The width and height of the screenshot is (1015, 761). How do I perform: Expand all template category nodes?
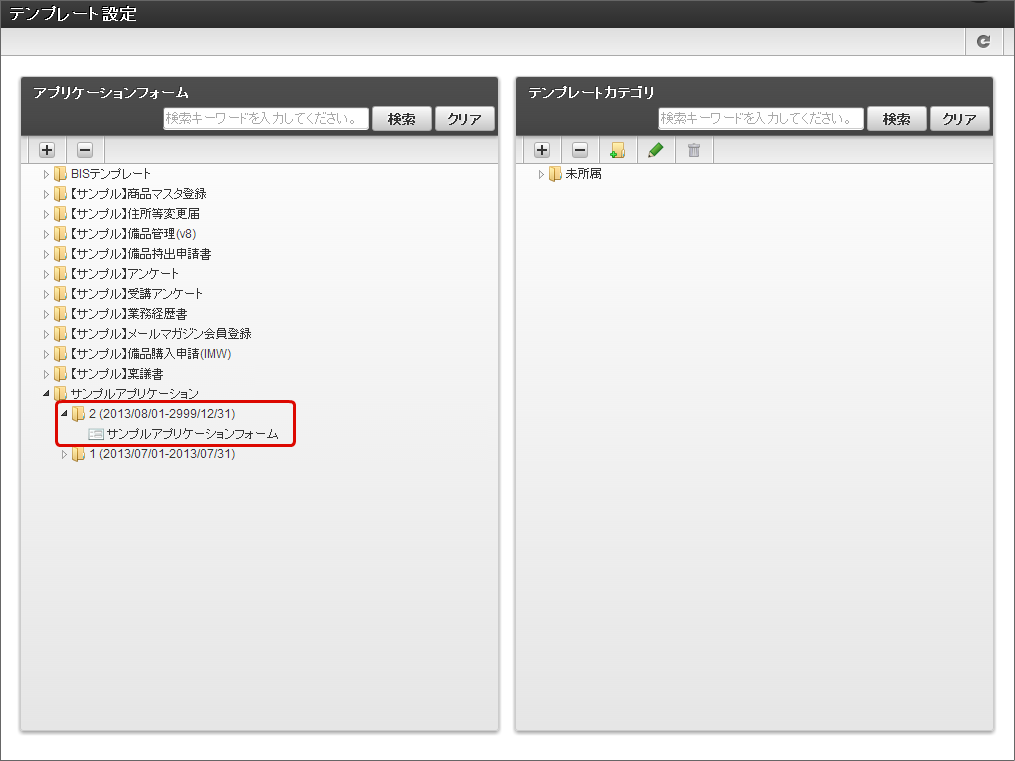(x=542, y=150)
